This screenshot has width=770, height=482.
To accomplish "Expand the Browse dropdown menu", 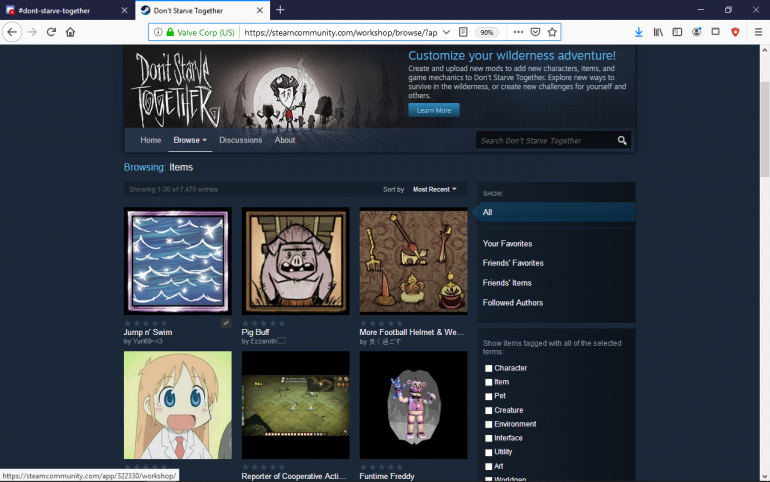I will [x=190, y=140].
